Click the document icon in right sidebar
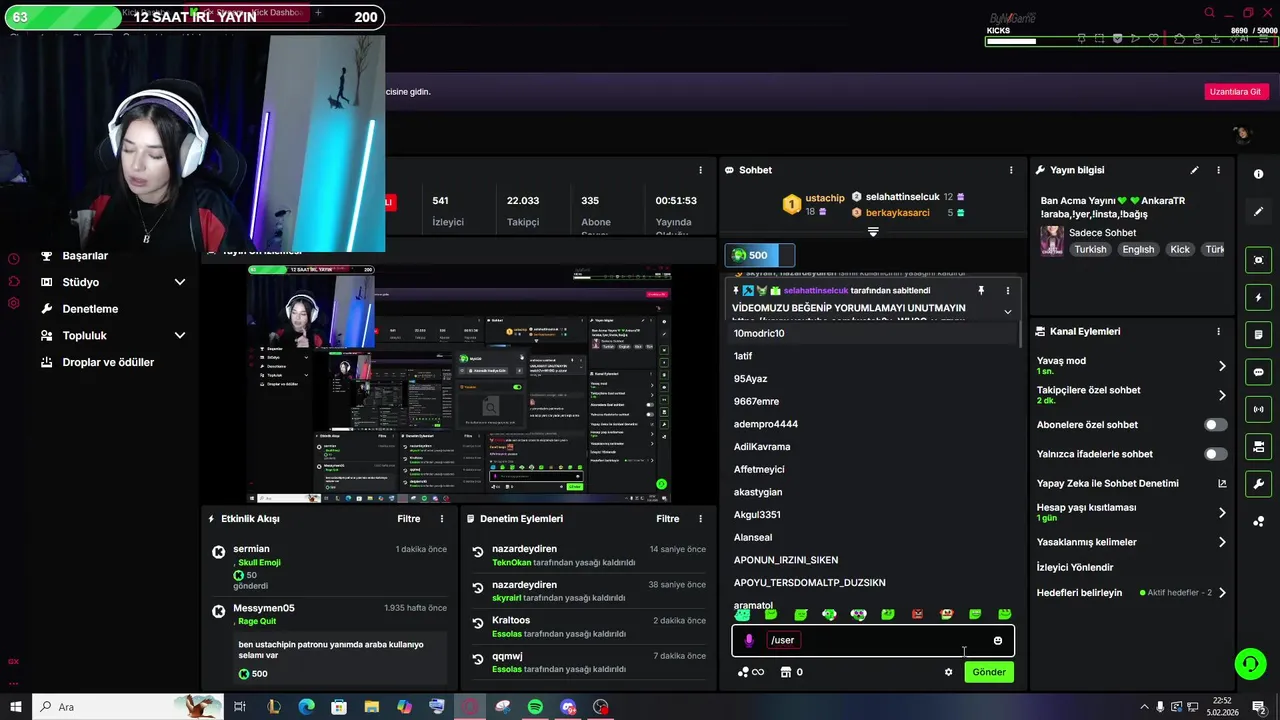This screenshot has width=1280, height=720. 1258,334
